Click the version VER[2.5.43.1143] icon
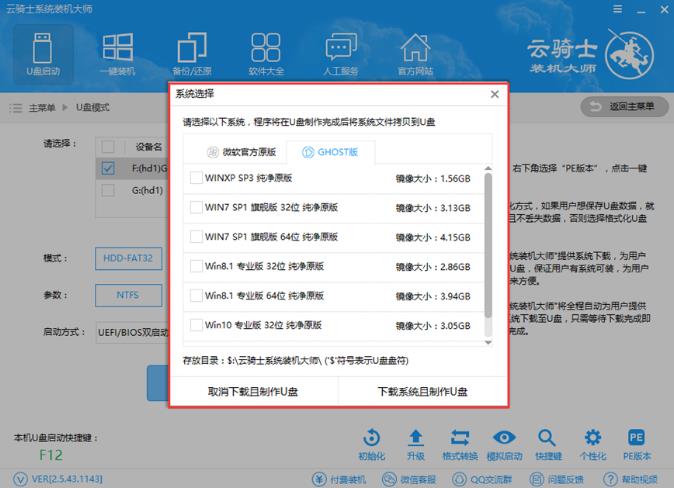 (x=20, y=479)
